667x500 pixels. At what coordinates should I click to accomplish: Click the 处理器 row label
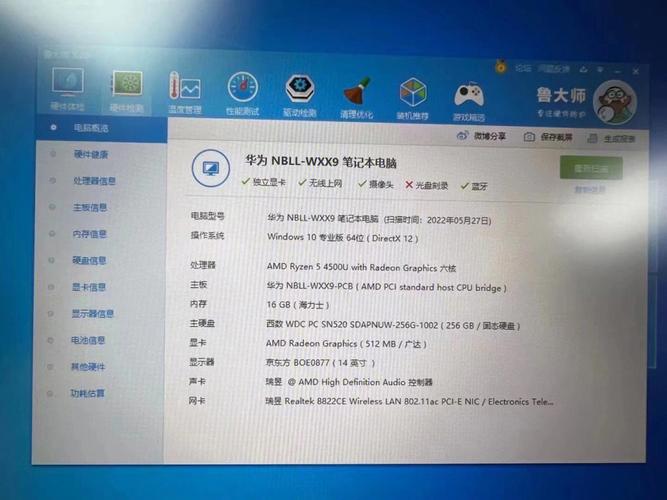pyautogui.click(x=203, y=265)
